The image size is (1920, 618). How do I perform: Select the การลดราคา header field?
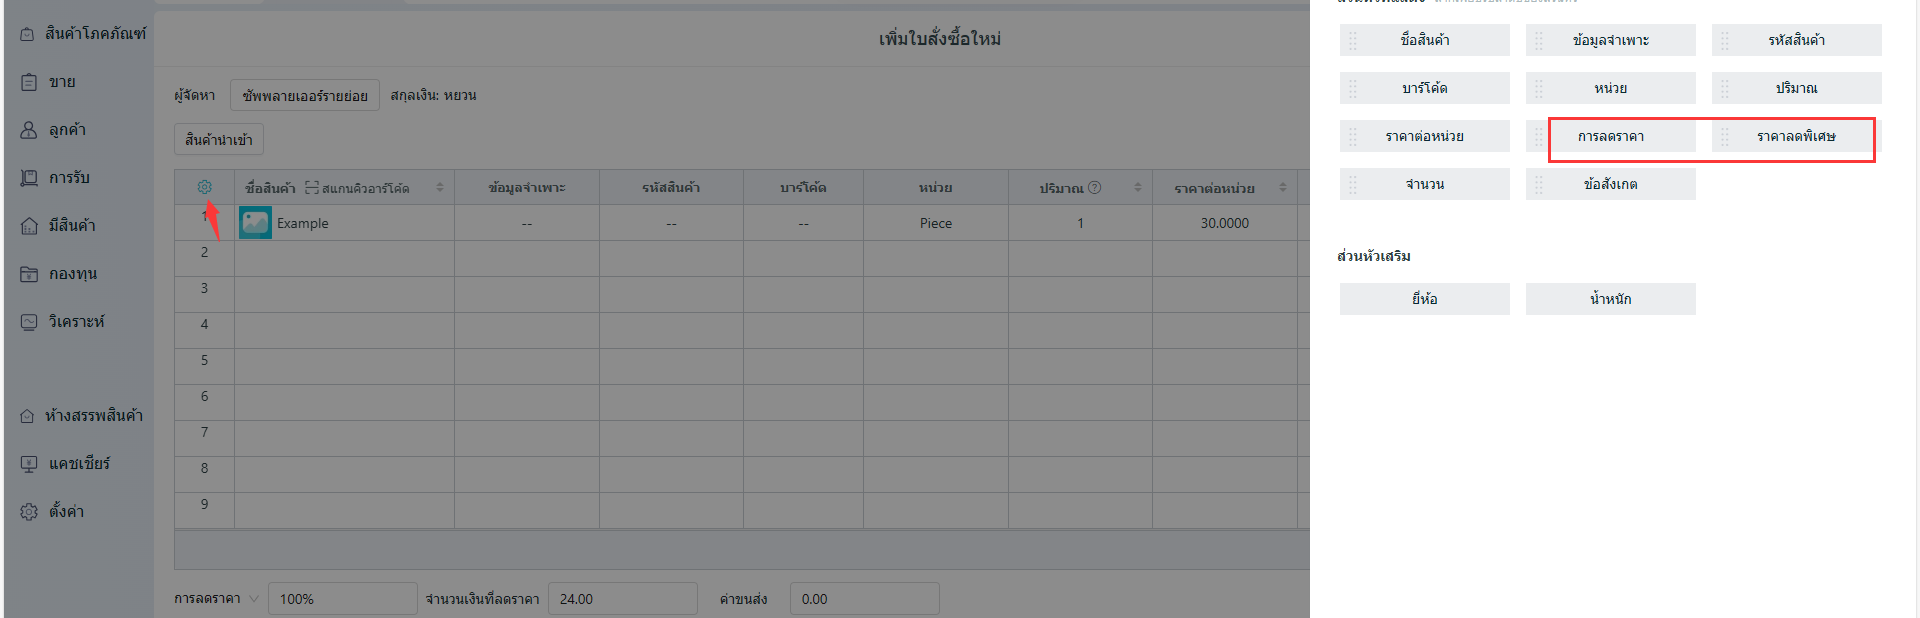[1610, 136]
